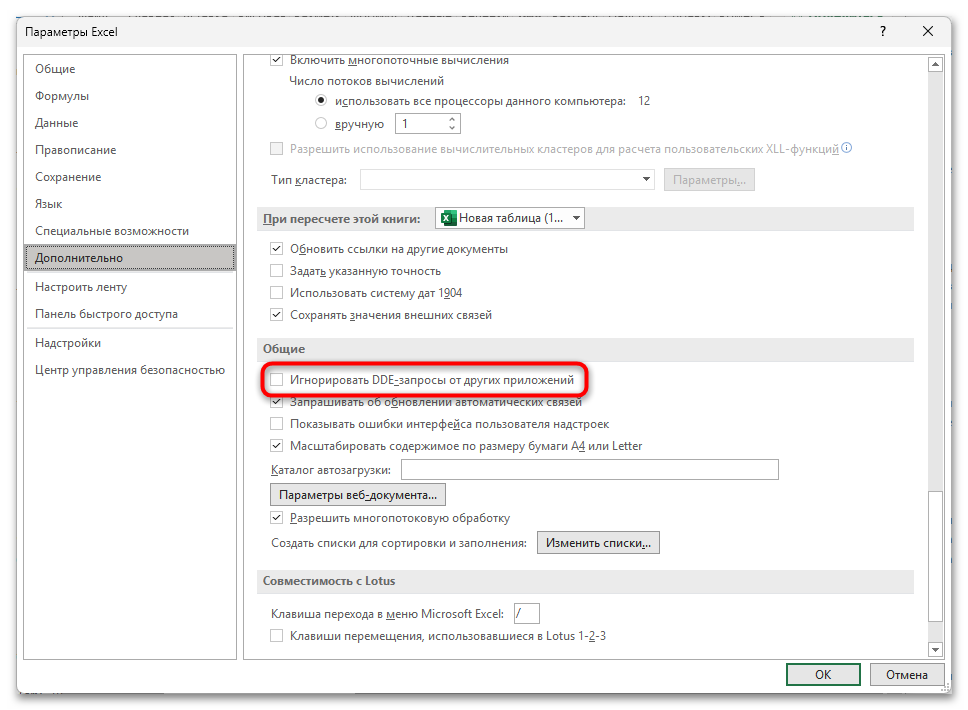Open Центр управления безопасностью category
This screenshot has height=710, width=968.
130,370
